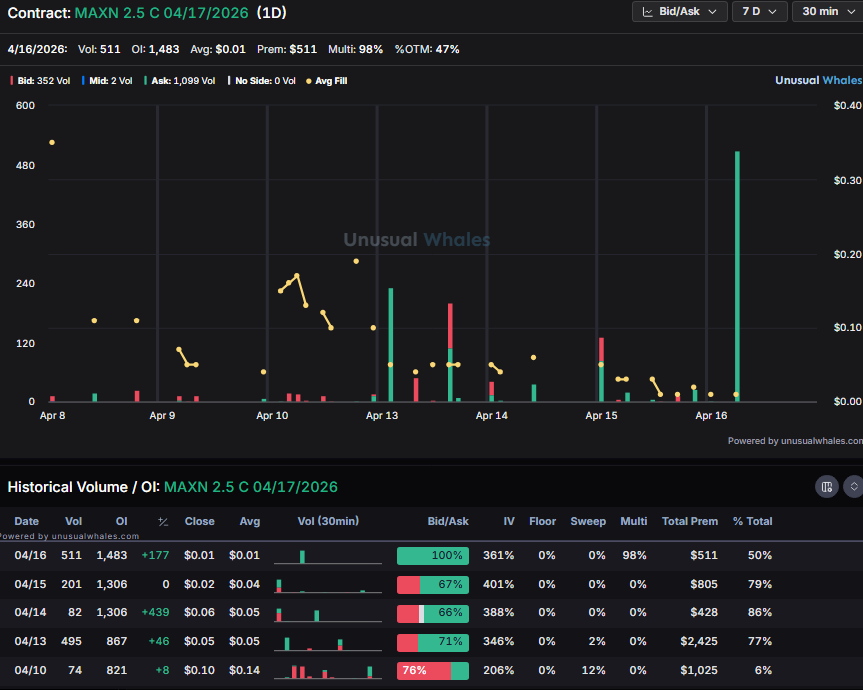Click the 361% IV value
The image size is (863, 690).
[x=499, y=555]
